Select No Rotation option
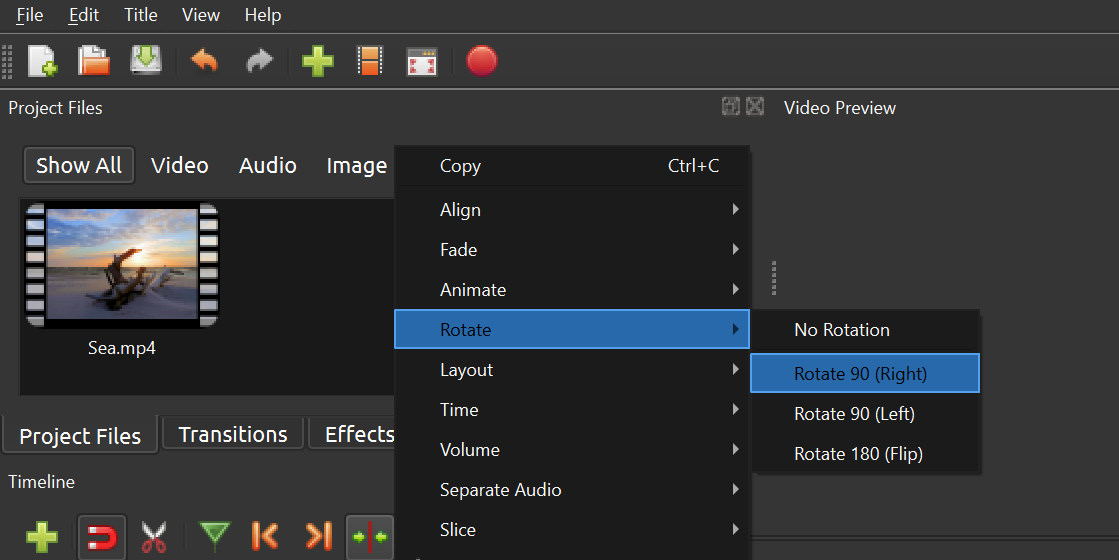The image size is (1119, 560). tap(841, 330)
